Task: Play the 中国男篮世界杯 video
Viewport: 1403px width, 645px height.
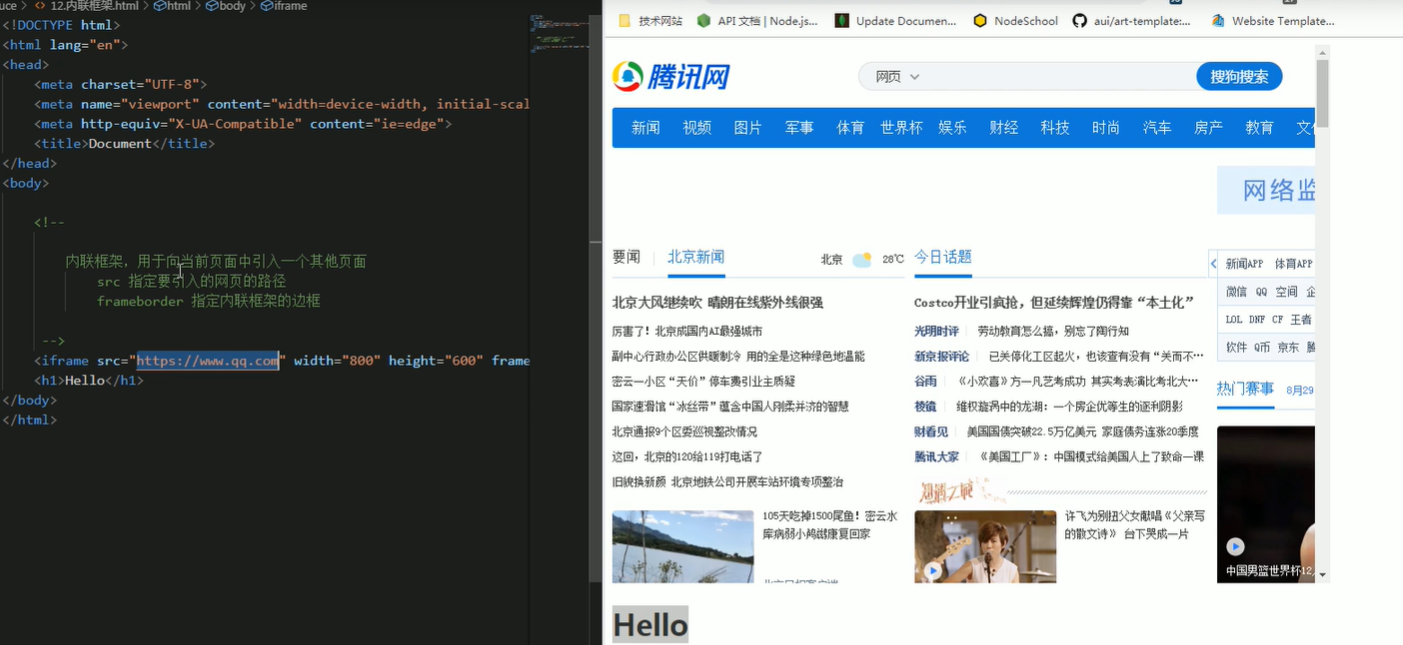Action: click(1235, 547)
